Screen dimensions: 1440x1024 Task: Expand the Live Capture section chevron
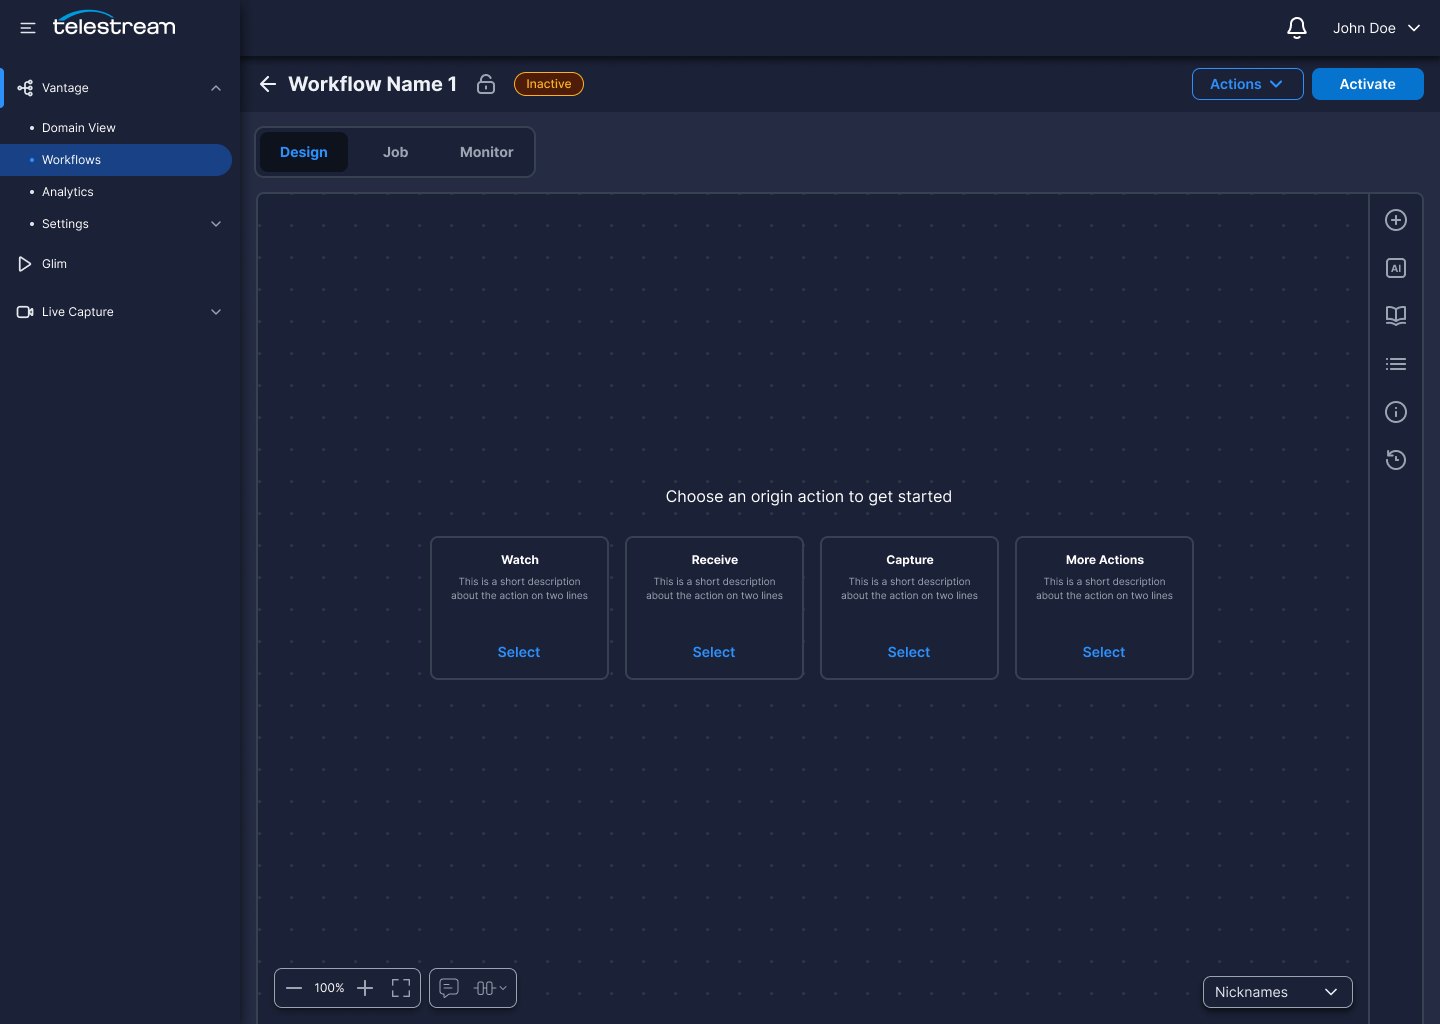(x=216, y=312)
